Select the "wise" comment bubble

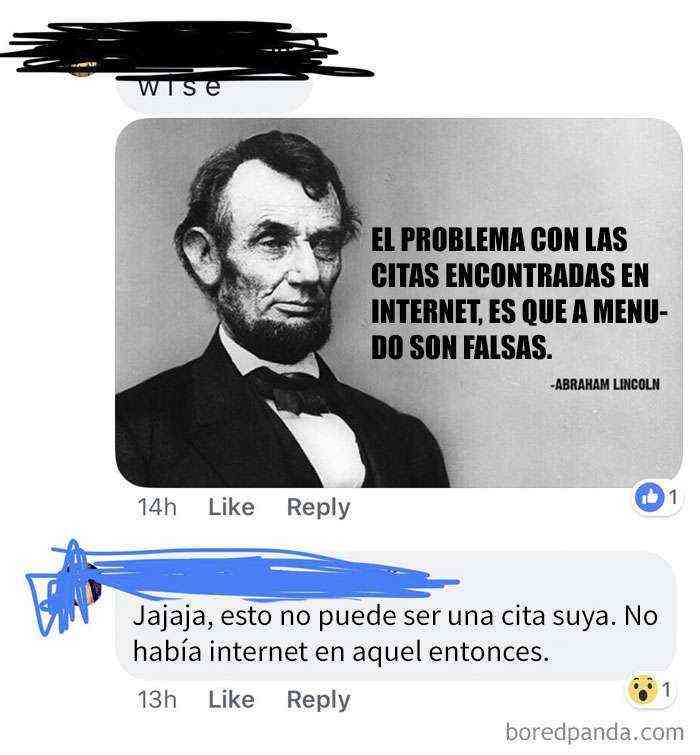(214, 91)
